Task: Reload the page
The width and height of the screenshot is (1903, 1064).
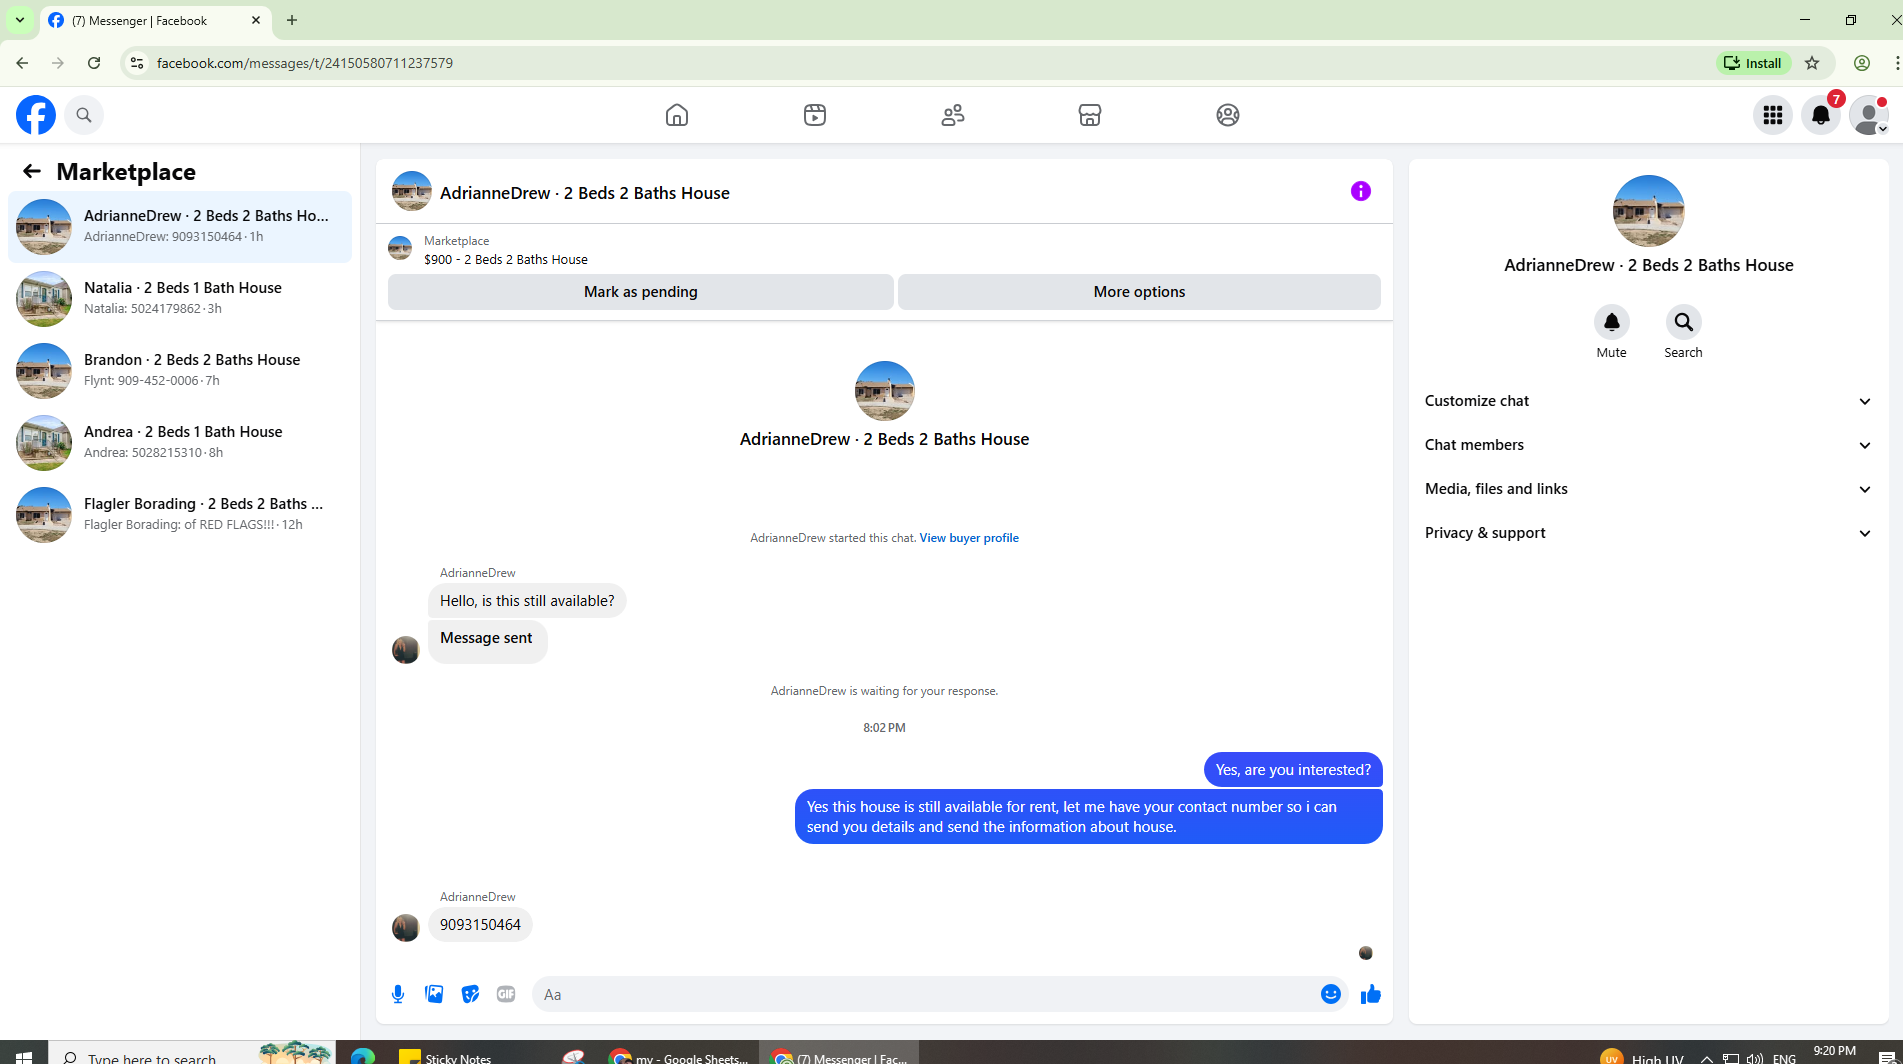Action: [x=94, y=63]
